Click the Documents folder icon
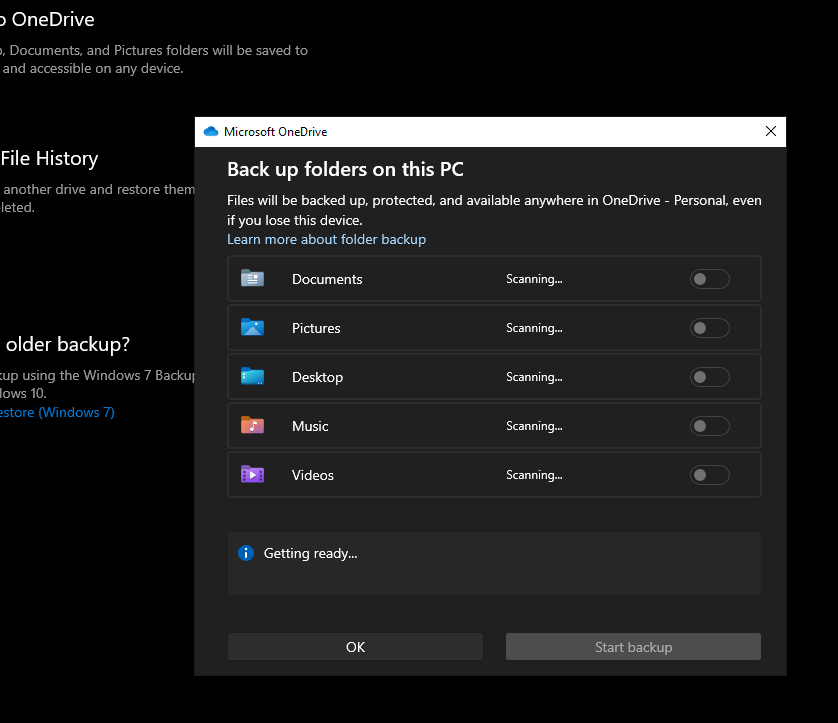 (x=252, y=278)
